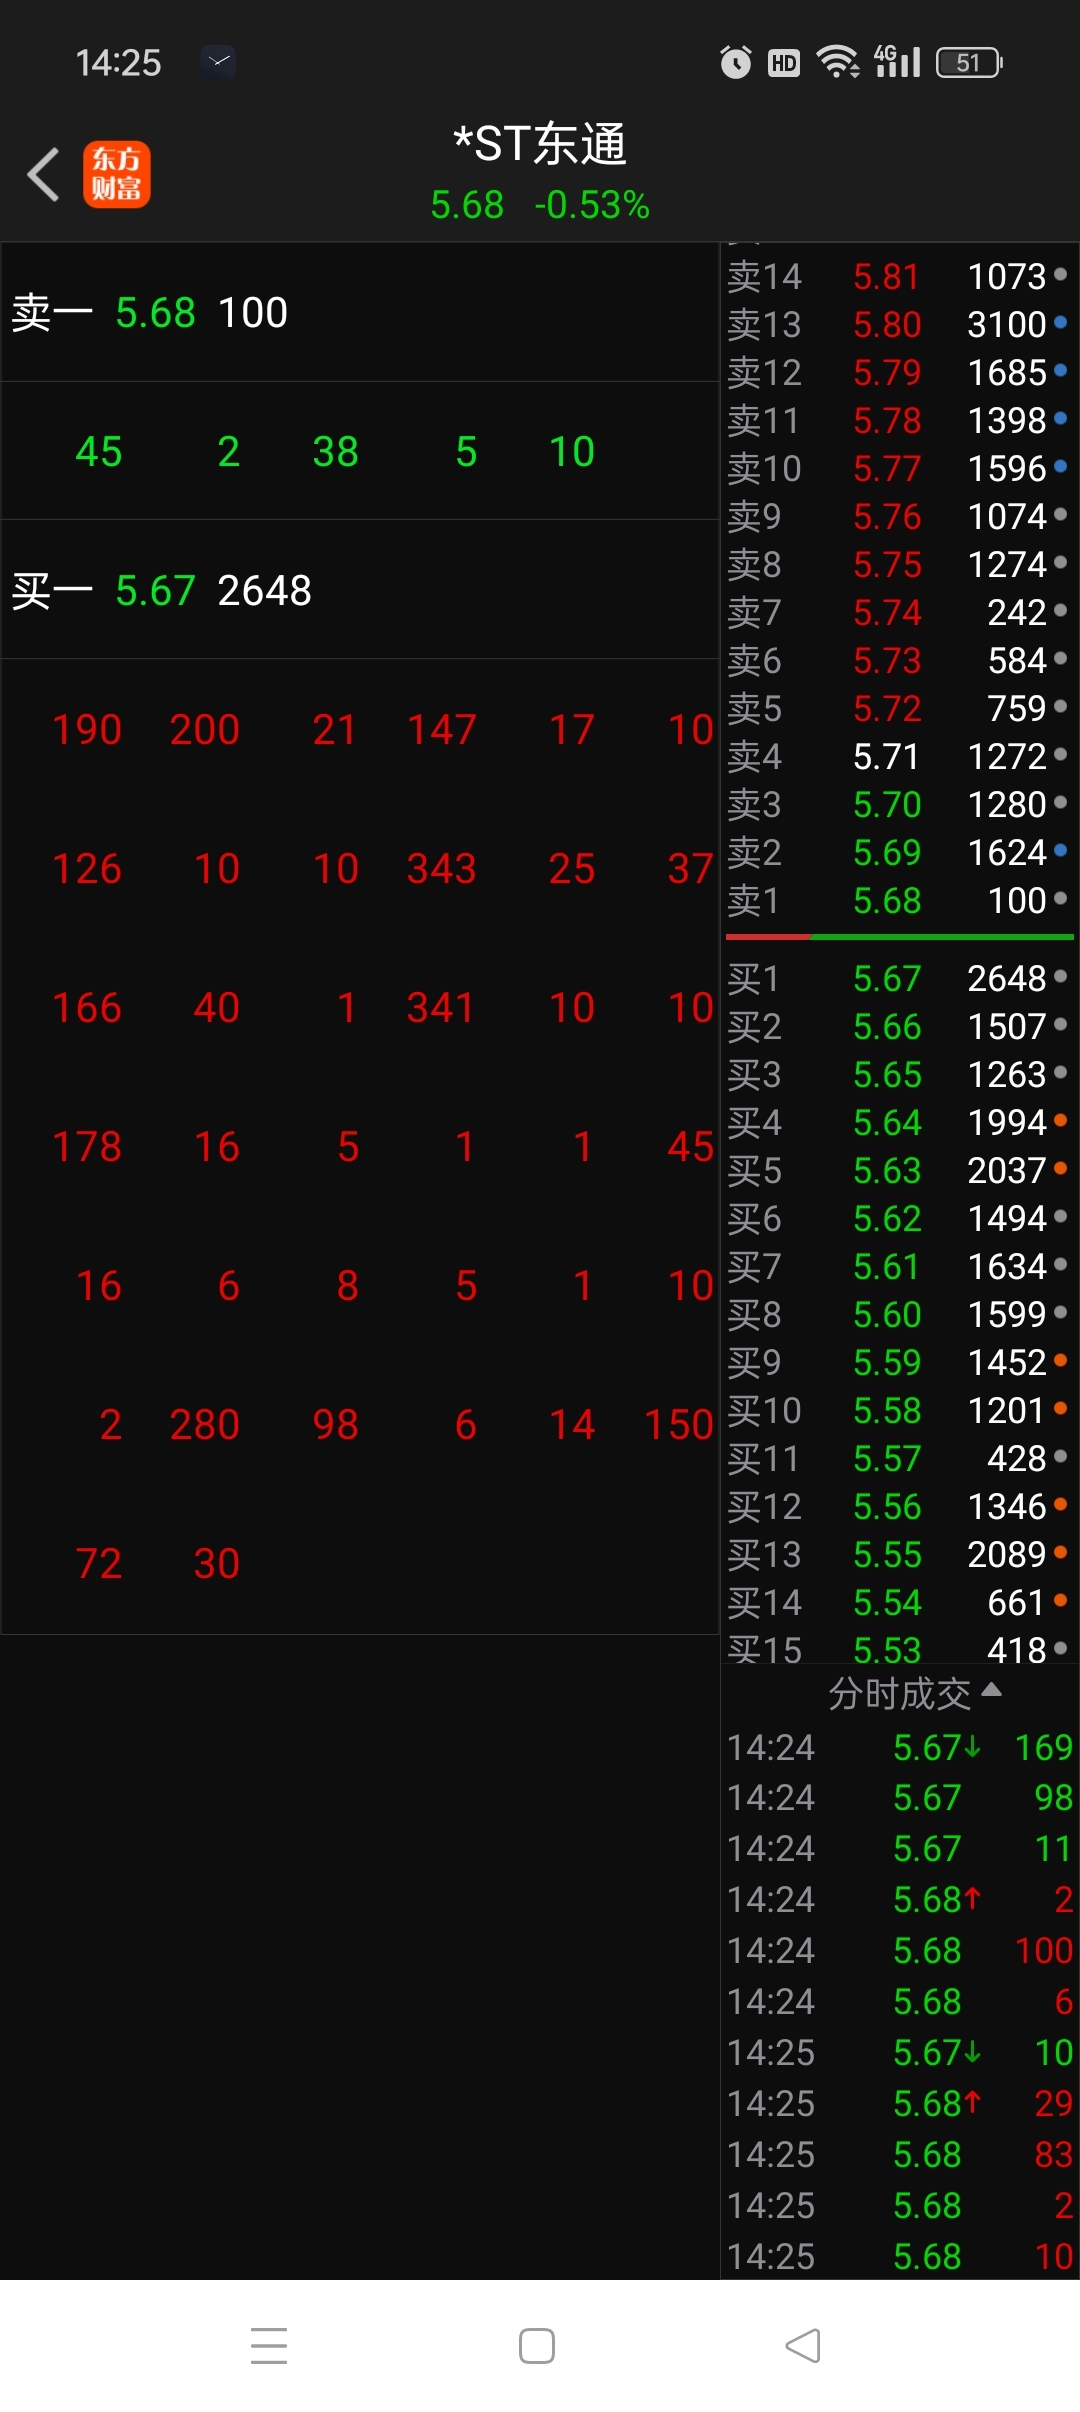Select the 卖9 5.76 1074 row
The image size is (1080, 2412).
[x=898, y=516]
